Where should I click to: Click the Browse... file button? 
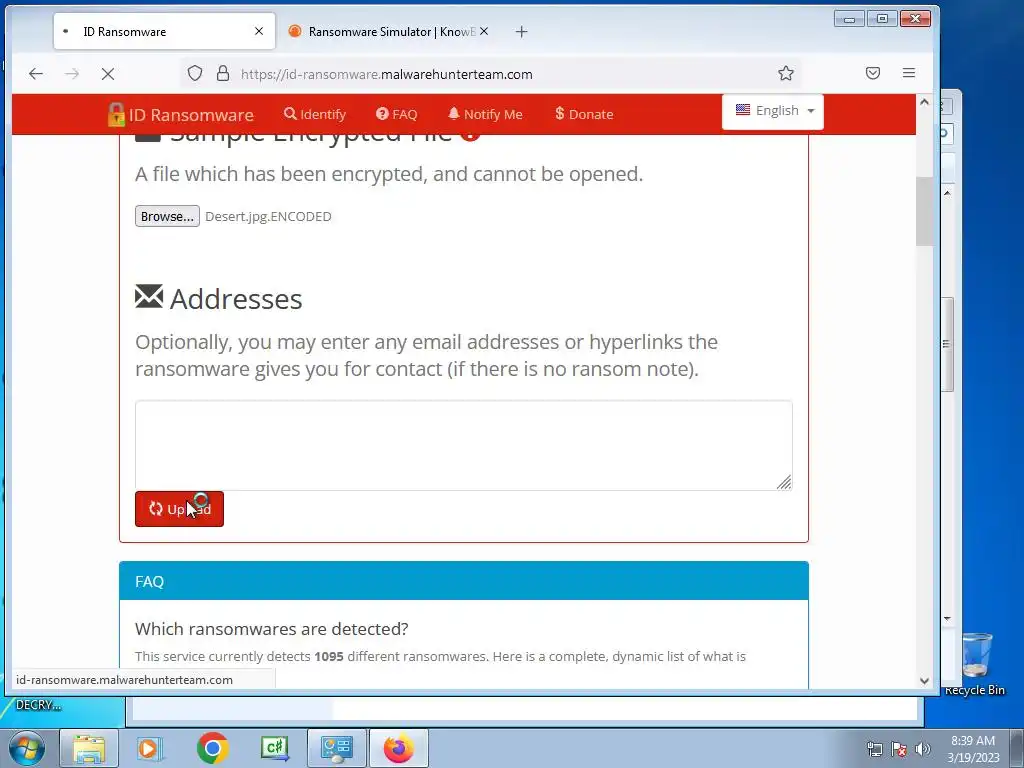[x=167, y=216]
